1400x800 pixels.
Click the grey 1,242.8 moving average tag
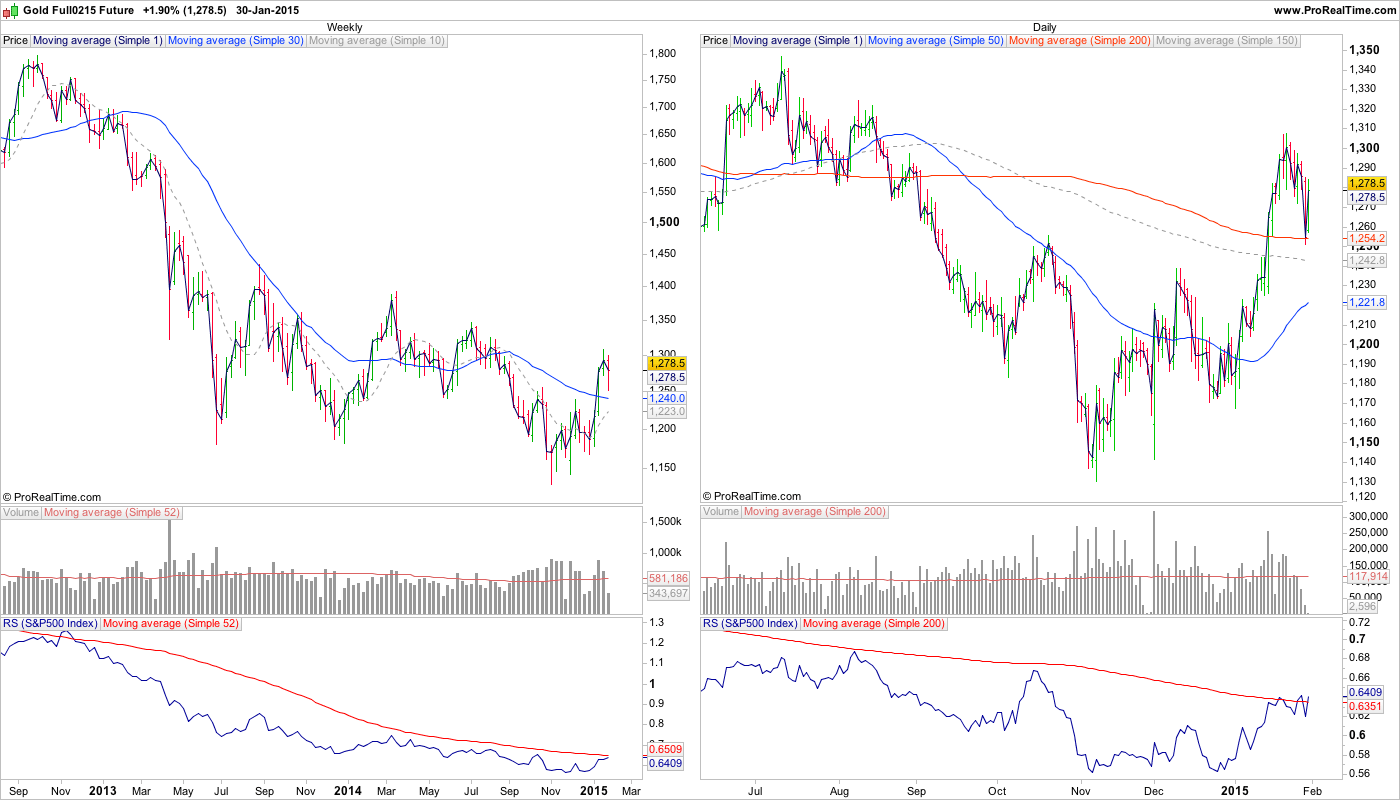[1366, 260]
